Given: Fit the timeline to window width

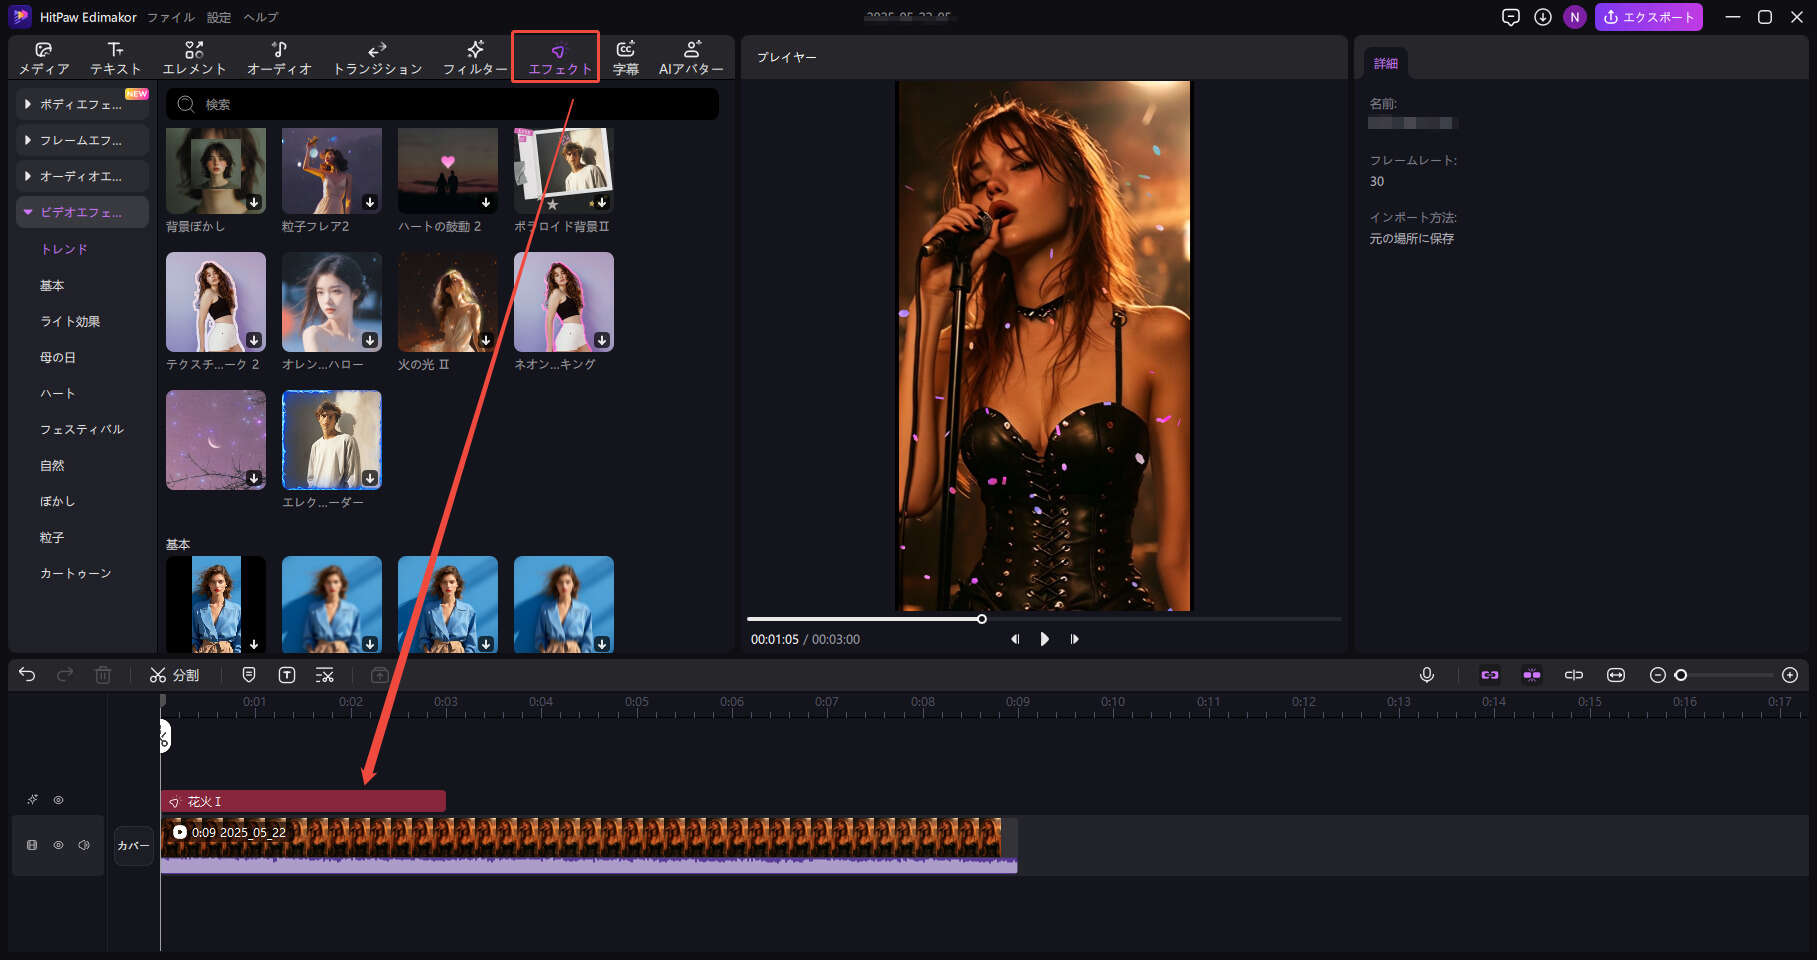Looking at the screenshot, I should (x=1616, y=675).
